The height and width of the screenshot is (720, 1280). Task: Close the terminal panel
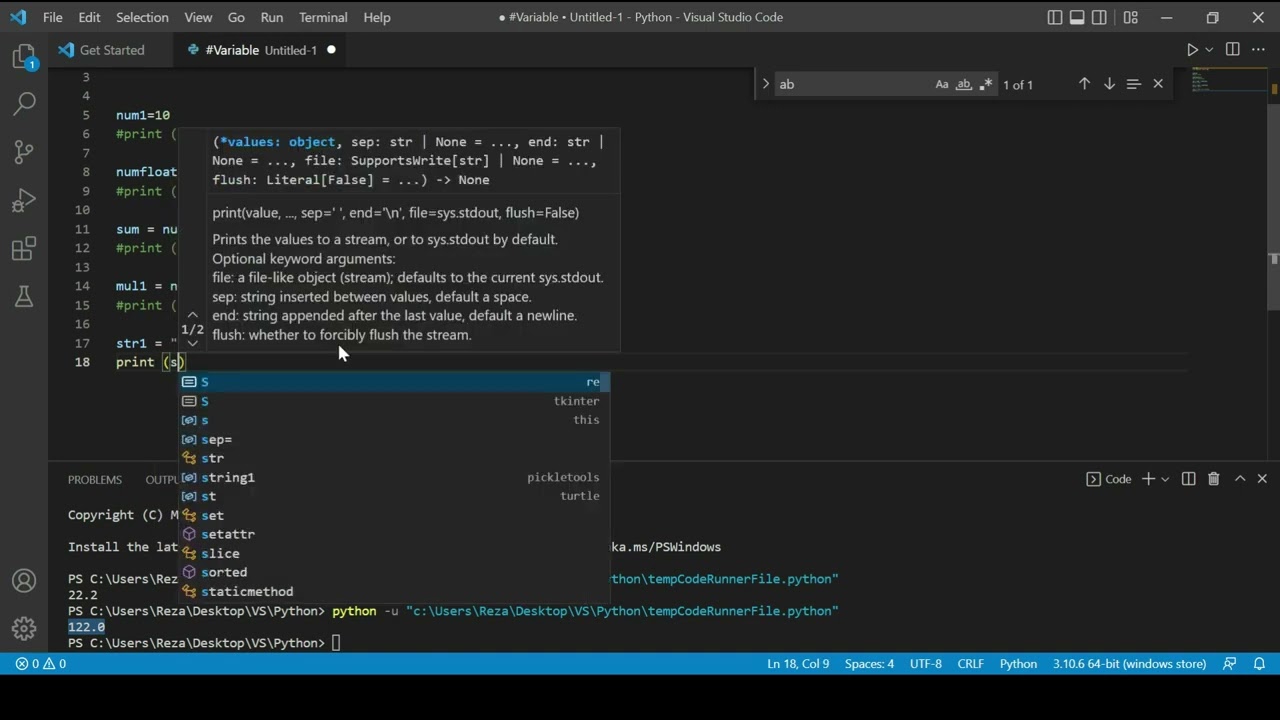tap(1262, 479)
